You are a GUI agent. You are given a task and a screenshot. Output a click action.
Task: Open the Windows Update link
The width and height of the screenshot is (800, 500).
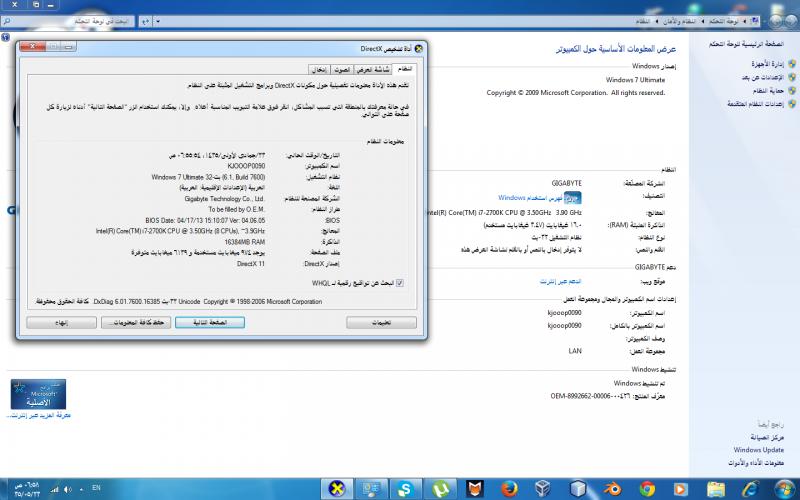(758, 450)
